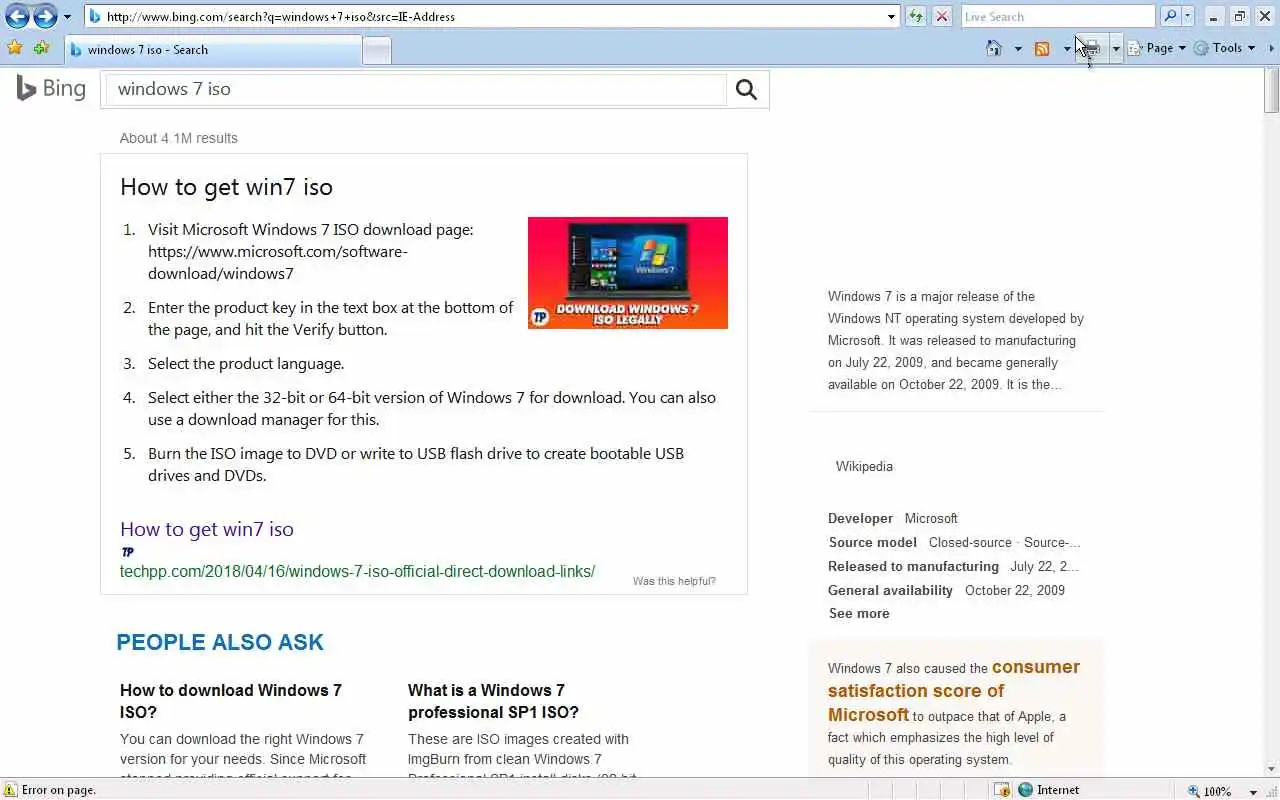
Task: Click the Bing logo
Action: pyautogui.click(x=51, y=89)
